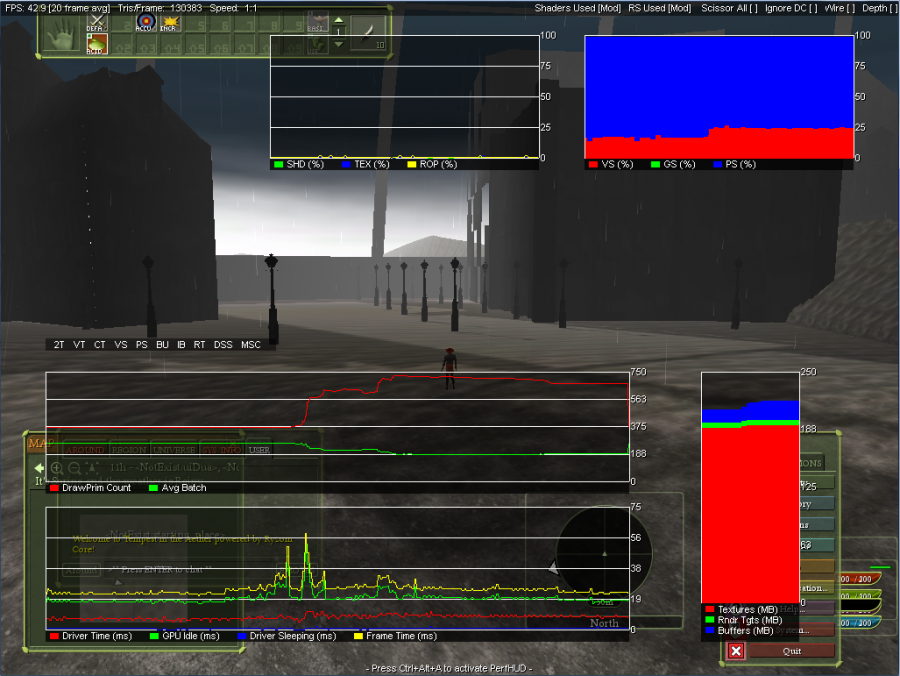Click the Quit button
Screen dimensions: 900x676
(x=790, y=651)
